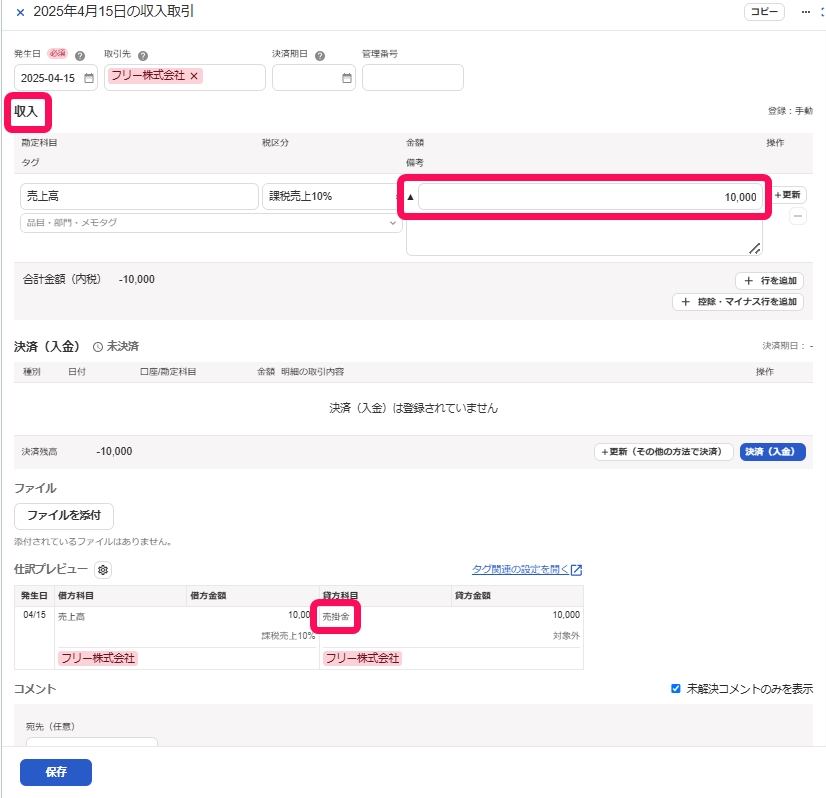Grab the resize handle of remarks box

(754, 249)
